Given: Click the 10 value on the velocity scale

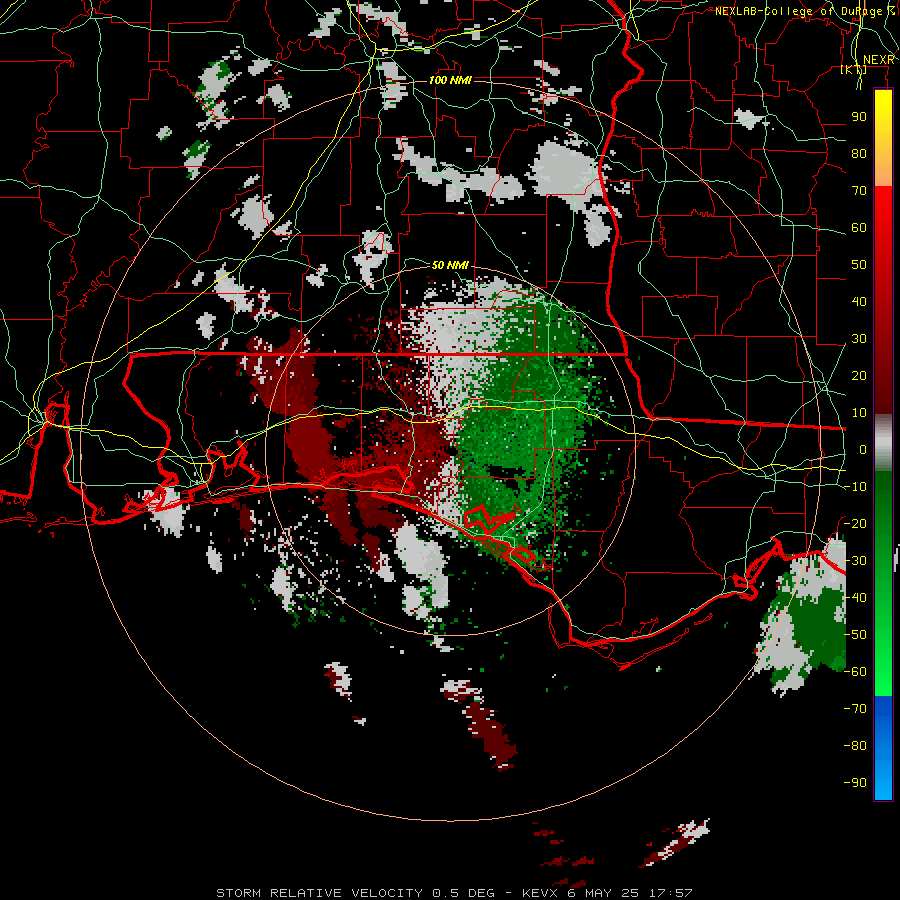Looking at the screenshot, I should tap(859, 413).
